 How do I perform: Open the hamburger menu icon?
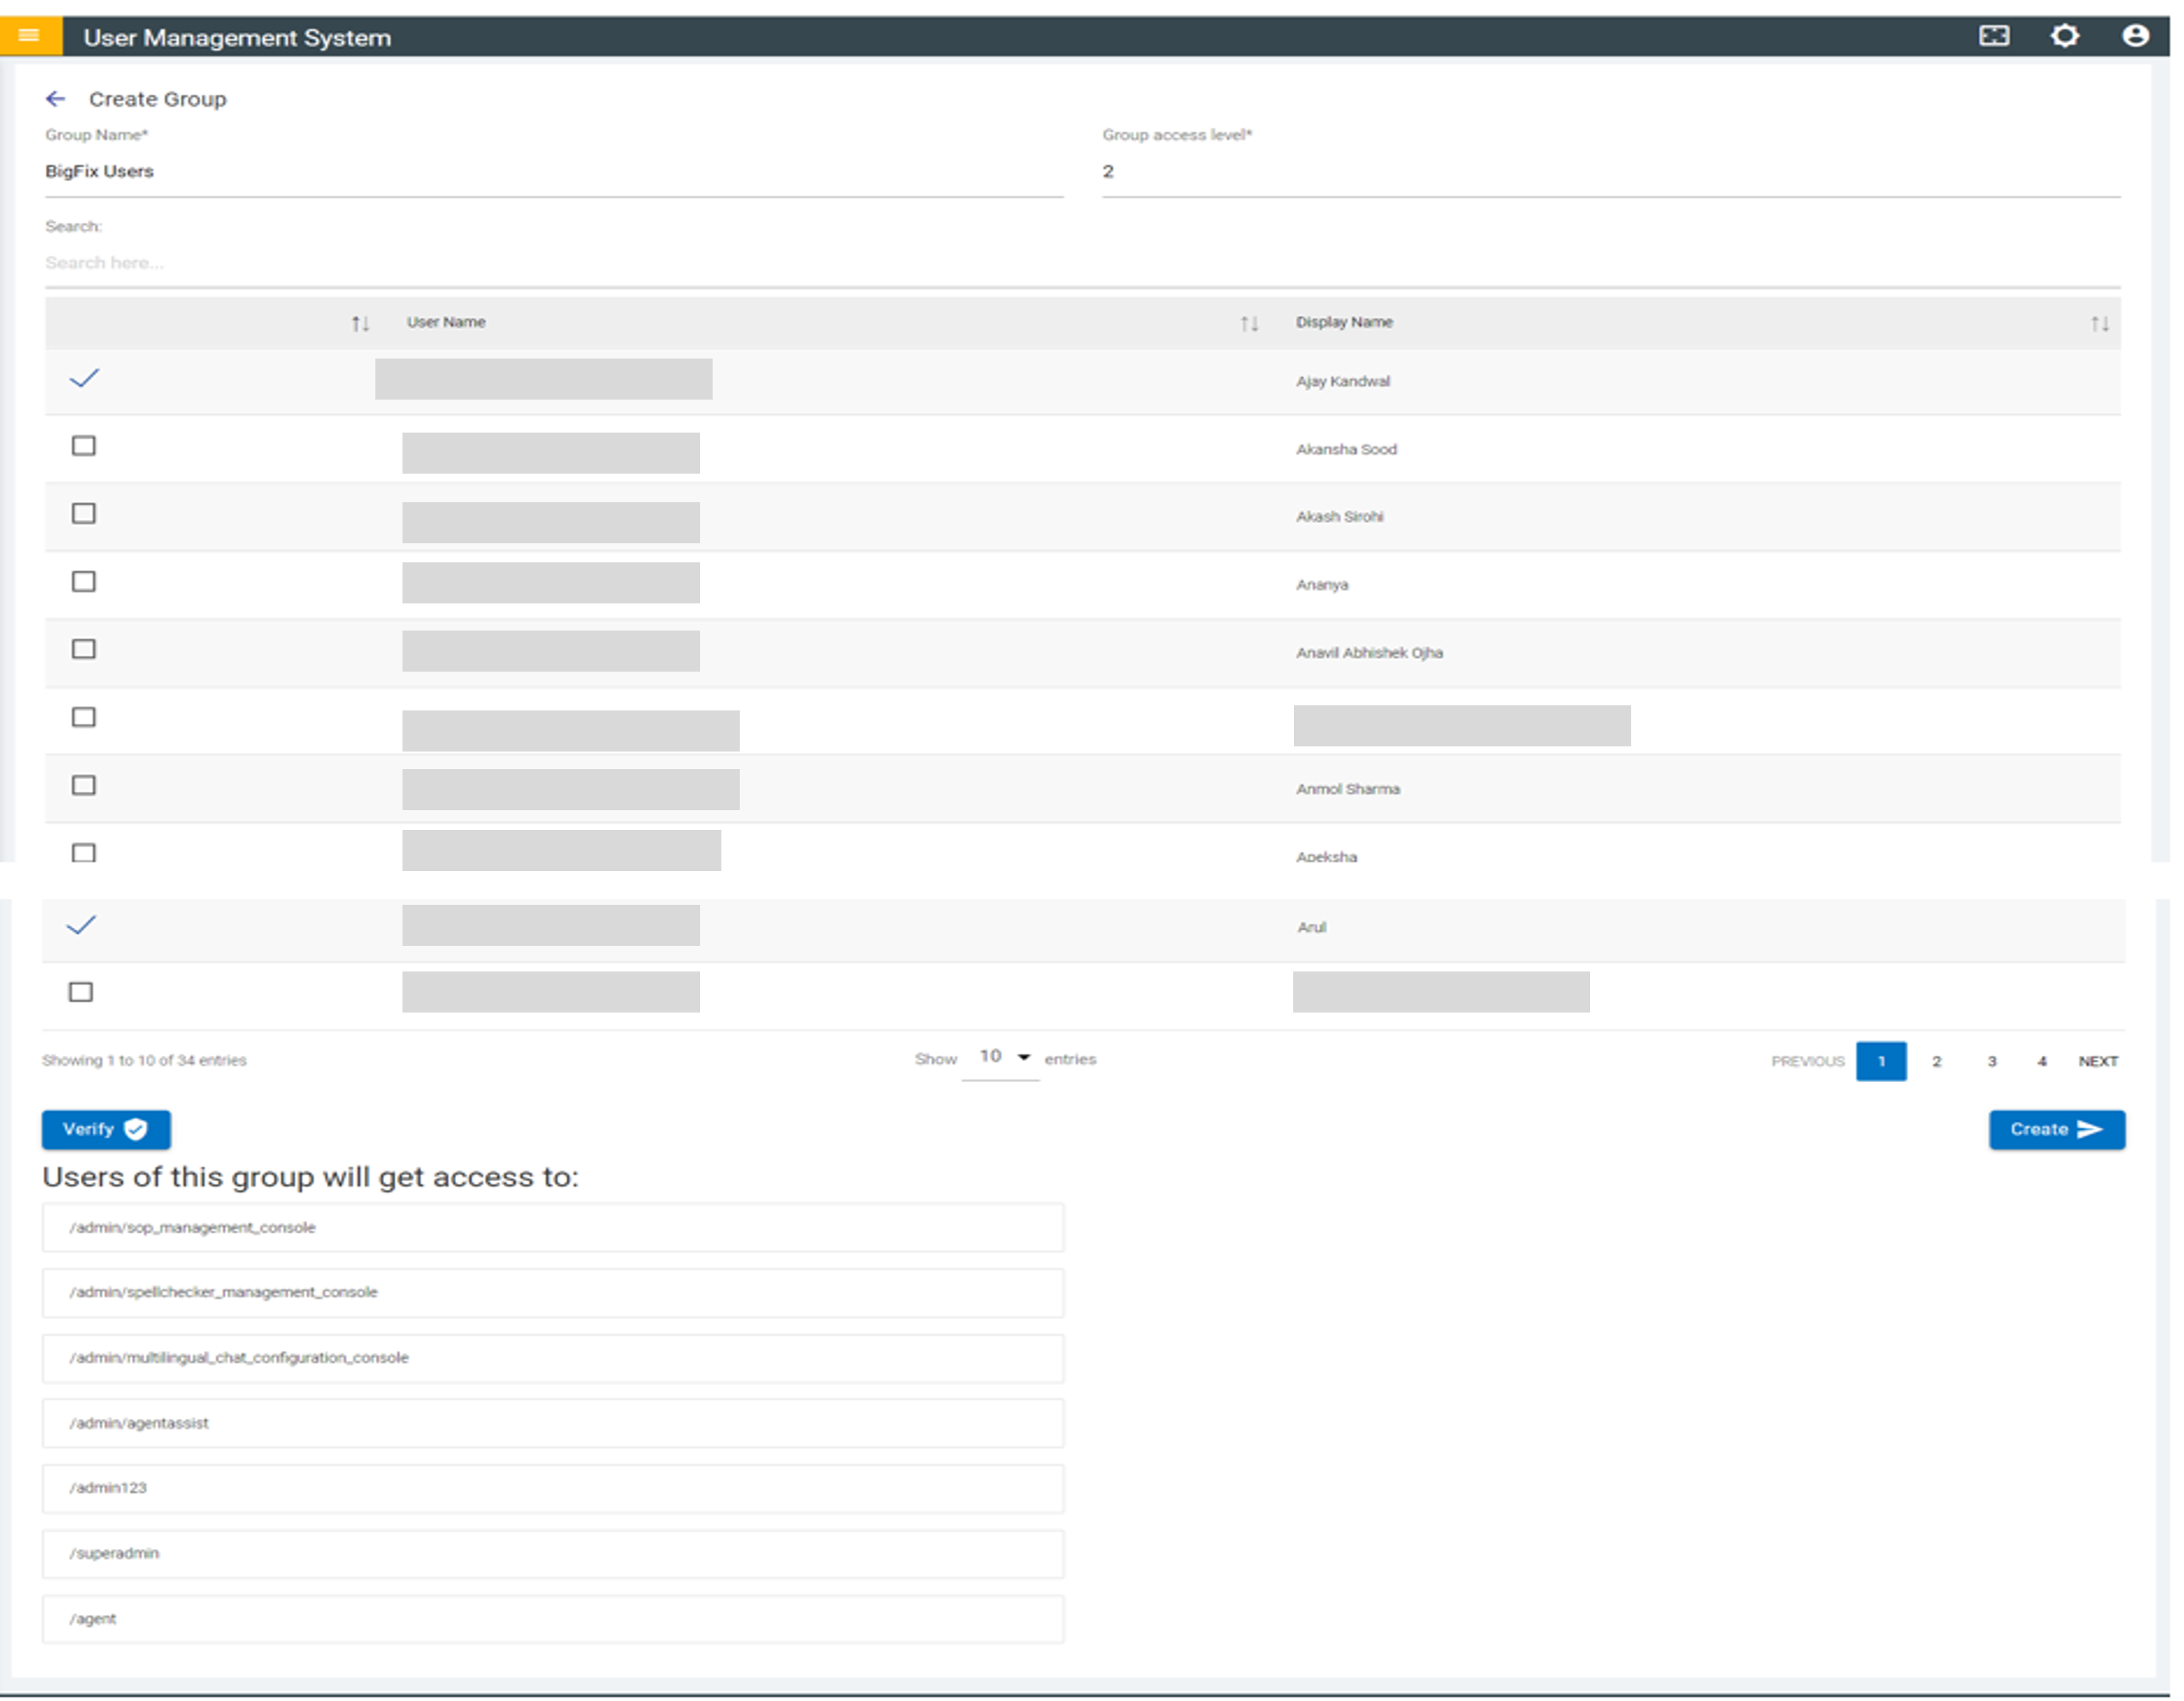point(29,36)
